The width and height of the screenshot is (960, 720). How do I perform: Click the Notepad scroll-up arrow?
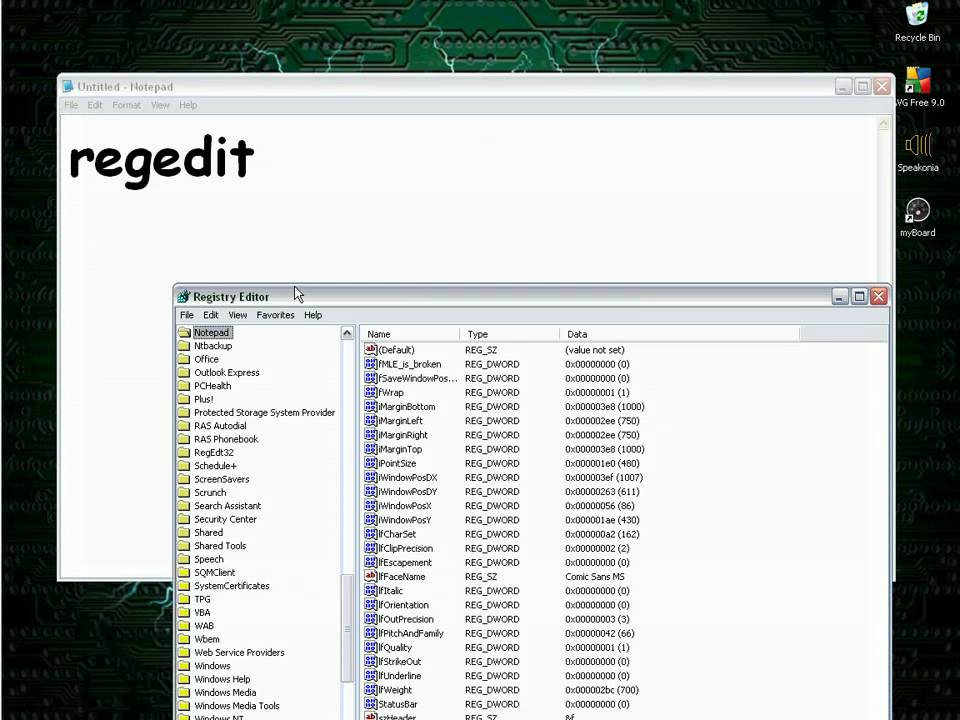pyautogui.click(x=883, y=124)
